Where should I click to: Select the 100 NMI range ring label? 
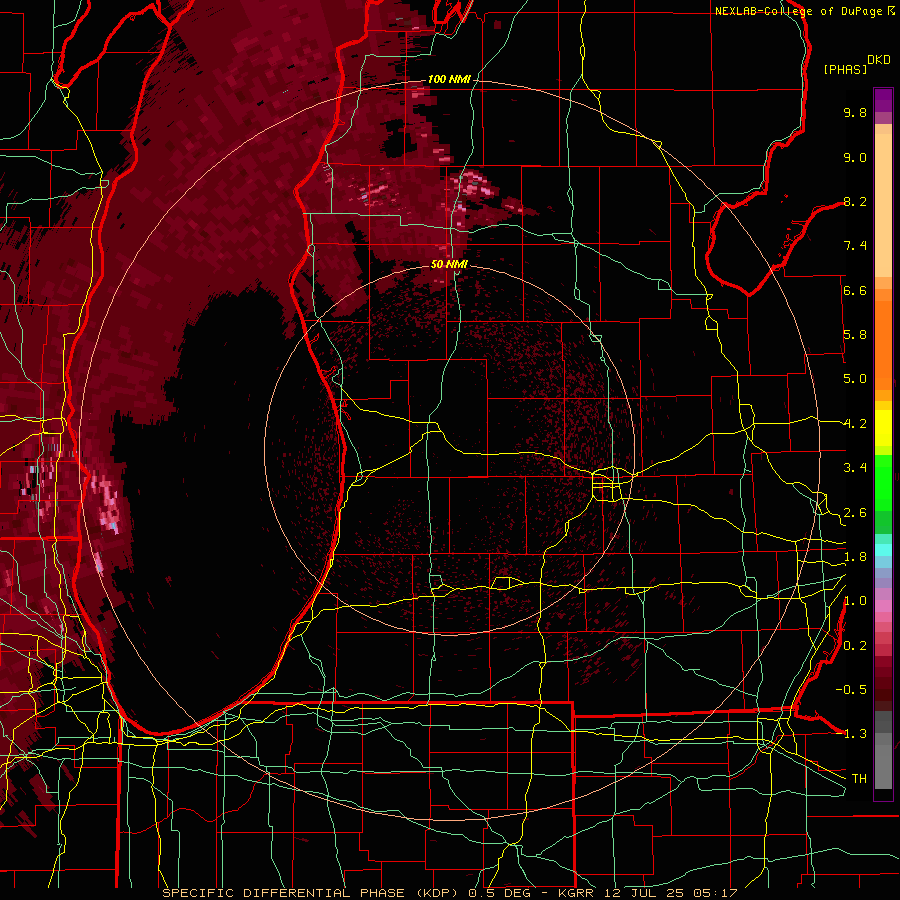pos(448,79)
